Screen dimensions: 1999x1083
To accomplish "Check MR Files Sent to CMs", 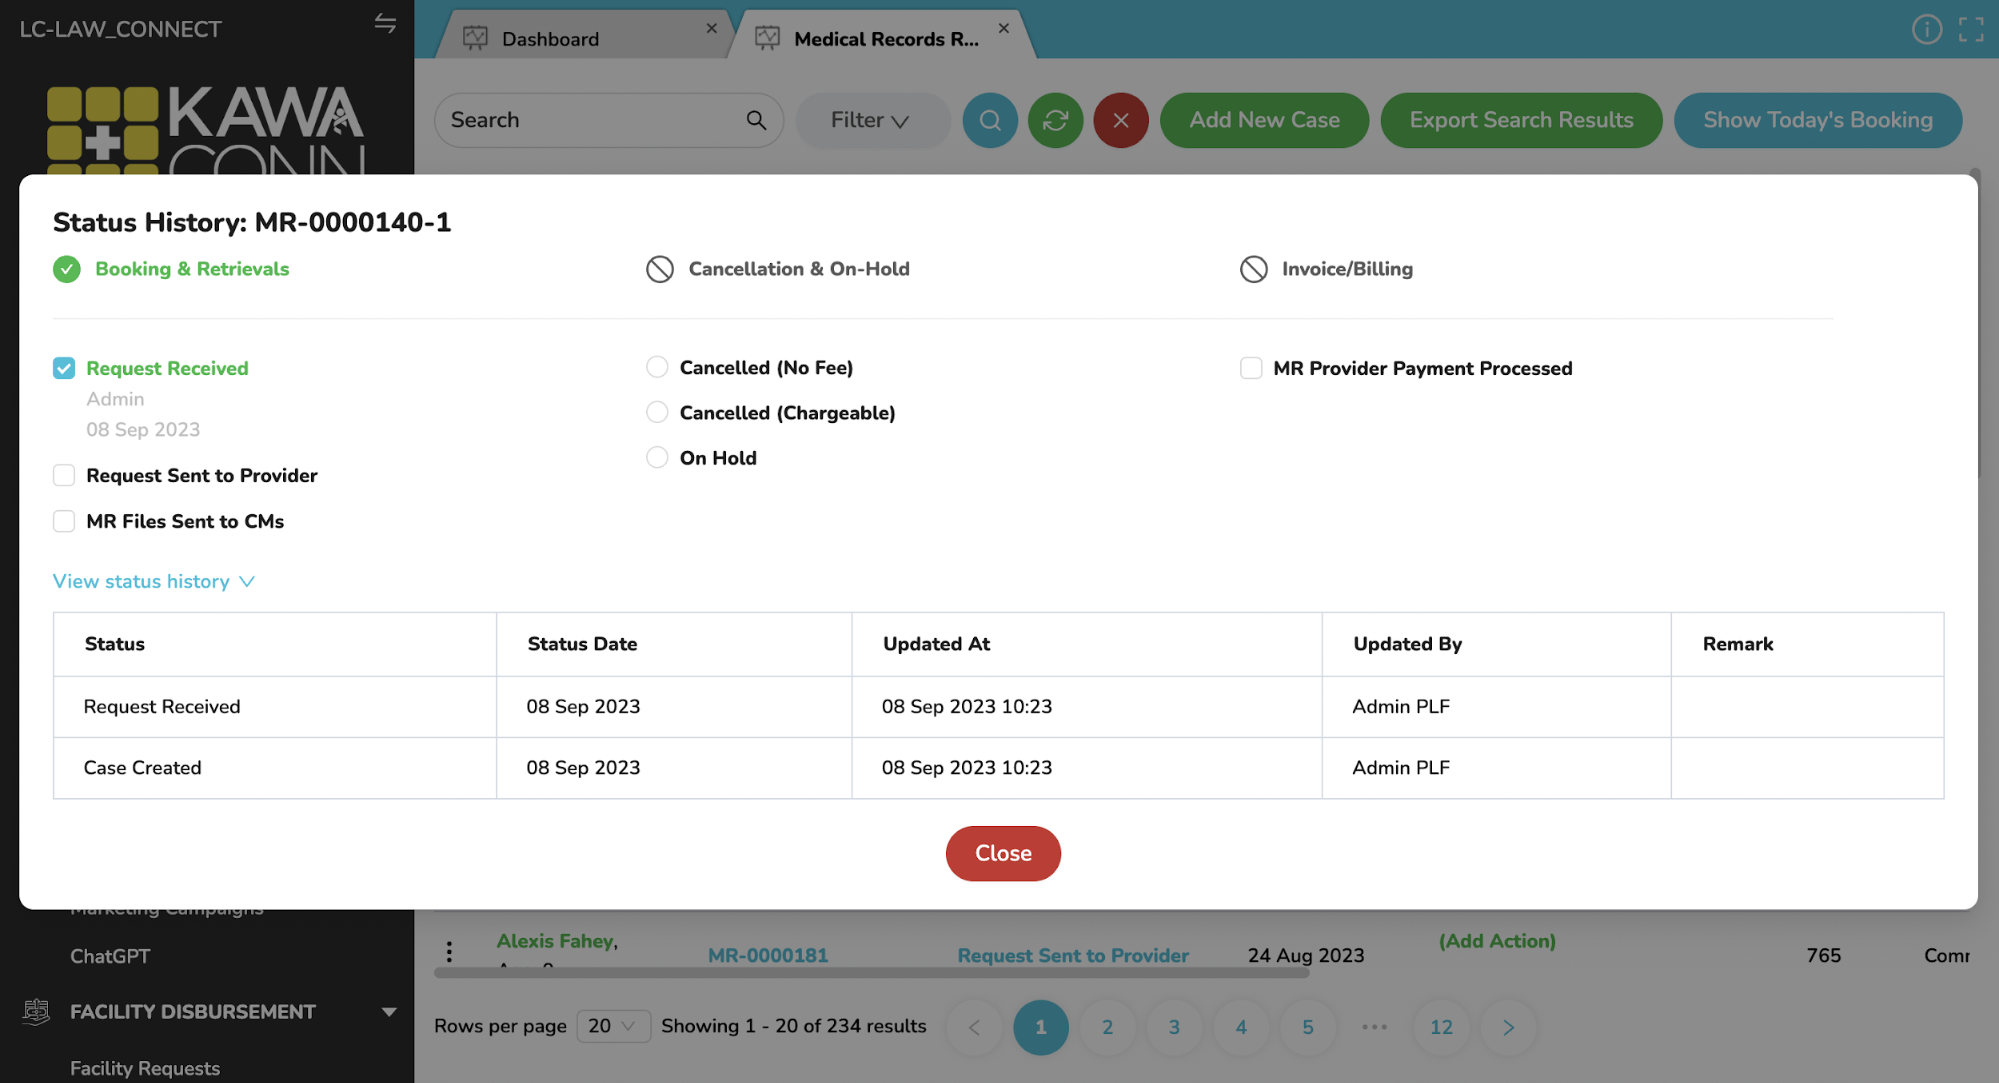I will click(64, 521).
